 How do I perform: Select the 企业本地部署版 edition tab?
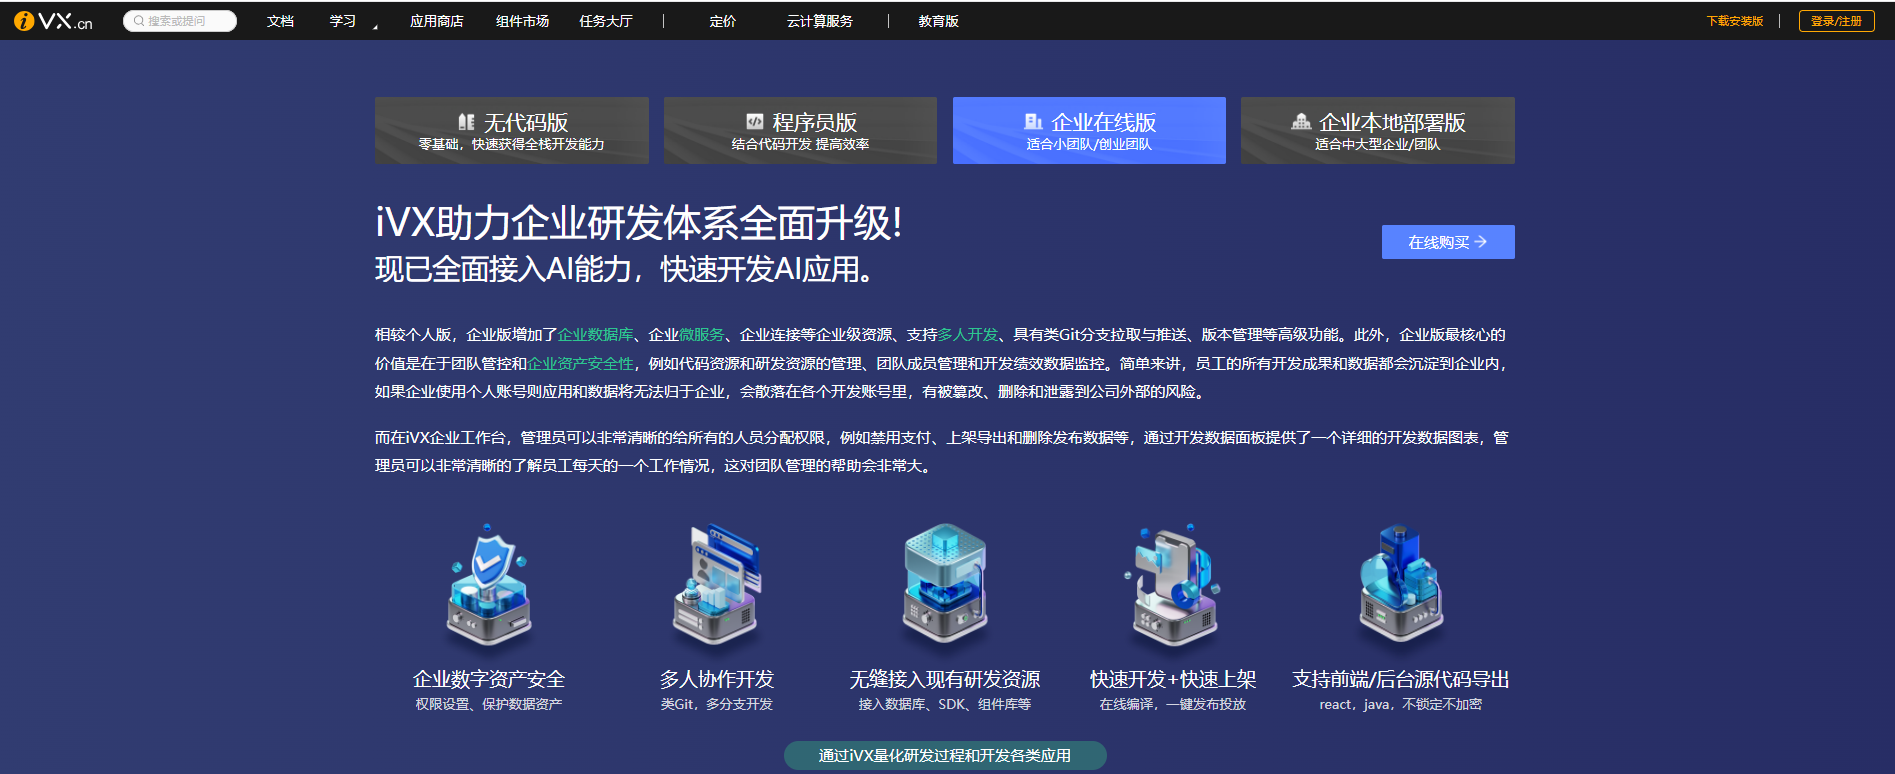1378,130
